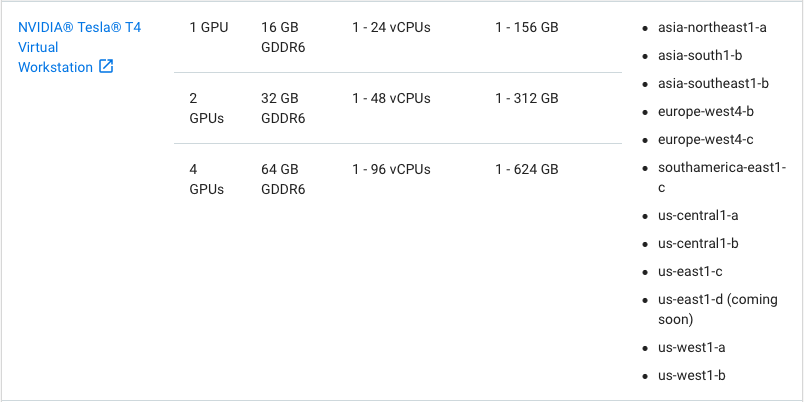This screenshot has height=402, width=804.
Task: Click the us-west1-b zone item
Action: click(692, 375)
